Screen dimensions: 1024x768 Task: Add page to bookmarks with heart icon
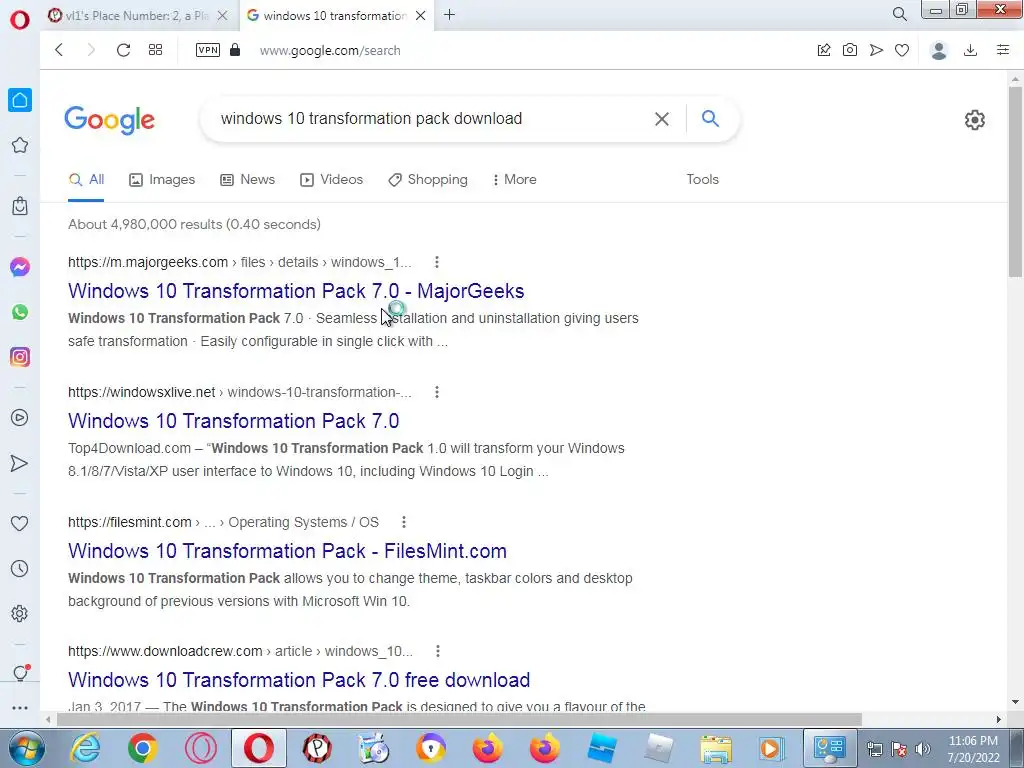tap(902, 50)
